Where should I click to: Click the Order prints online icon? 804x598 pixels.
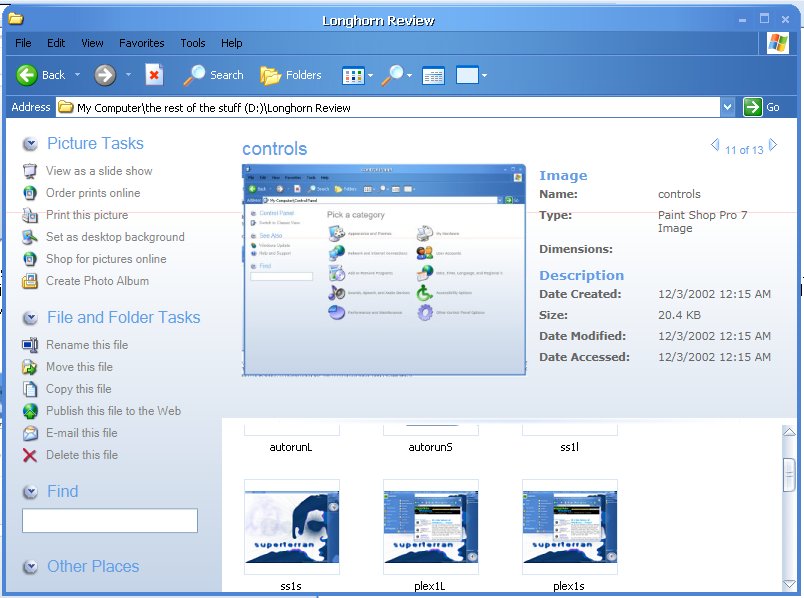tap(30, 193)
